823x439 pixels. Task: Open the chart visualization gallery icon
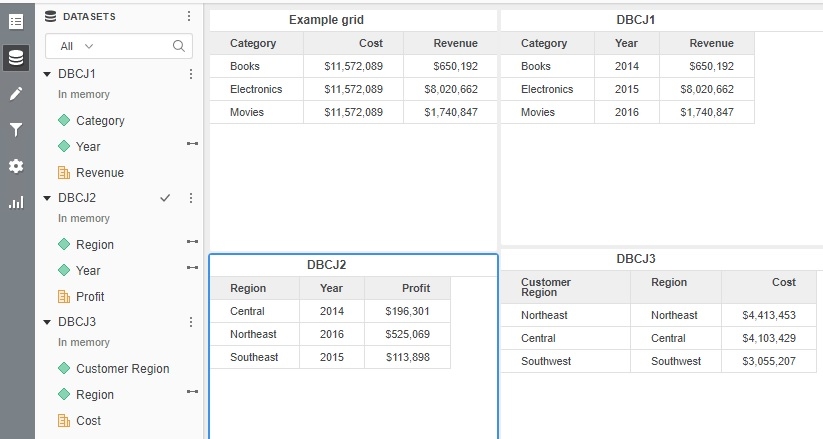click(16, 202)
